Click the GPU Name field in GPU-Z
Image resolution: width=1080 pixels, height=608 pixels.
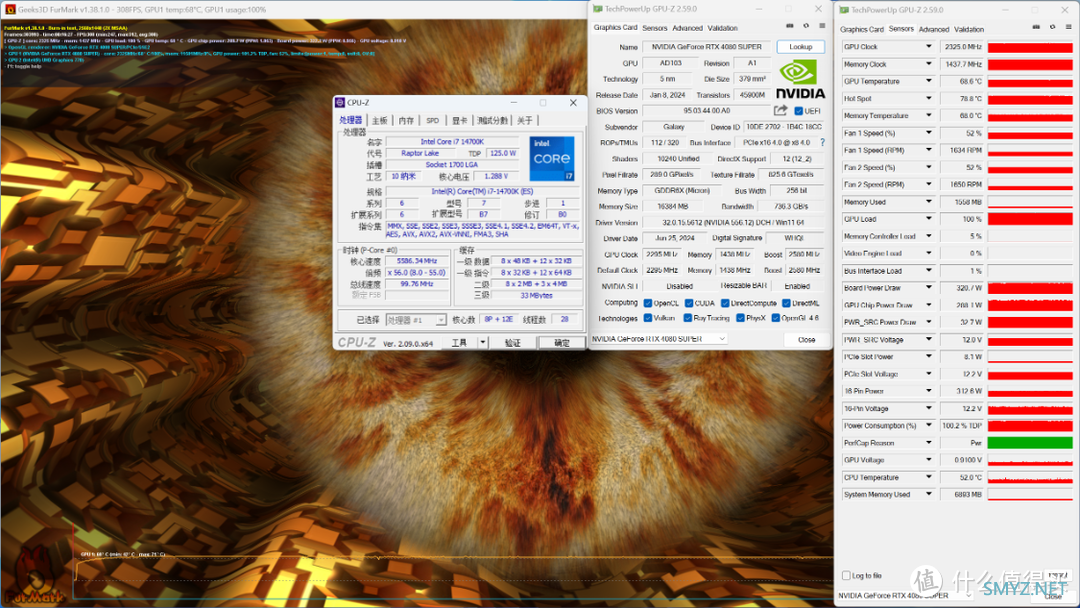point(707,47)
